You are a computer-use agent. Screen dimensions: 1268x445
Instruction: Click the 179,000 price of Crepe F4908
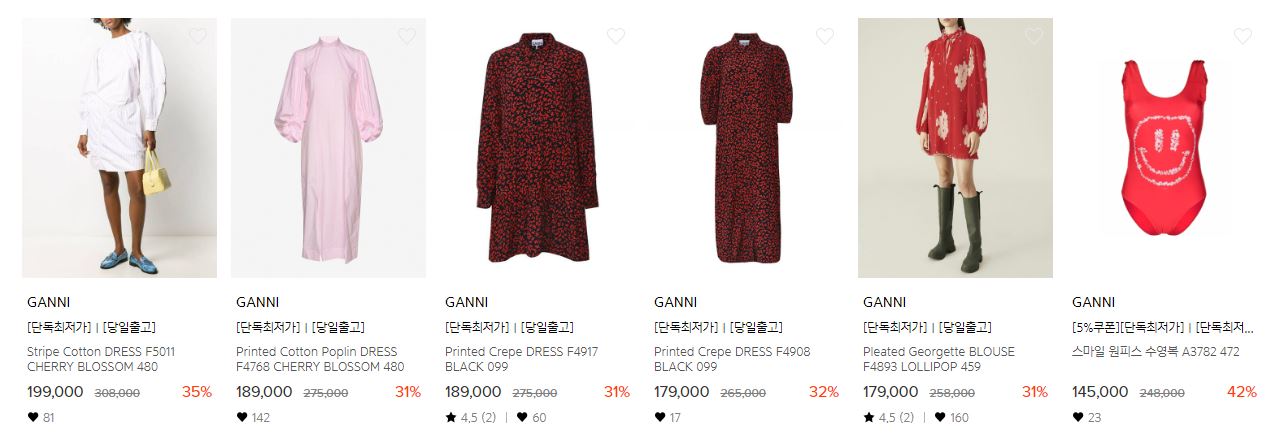[x=682, y=392]
